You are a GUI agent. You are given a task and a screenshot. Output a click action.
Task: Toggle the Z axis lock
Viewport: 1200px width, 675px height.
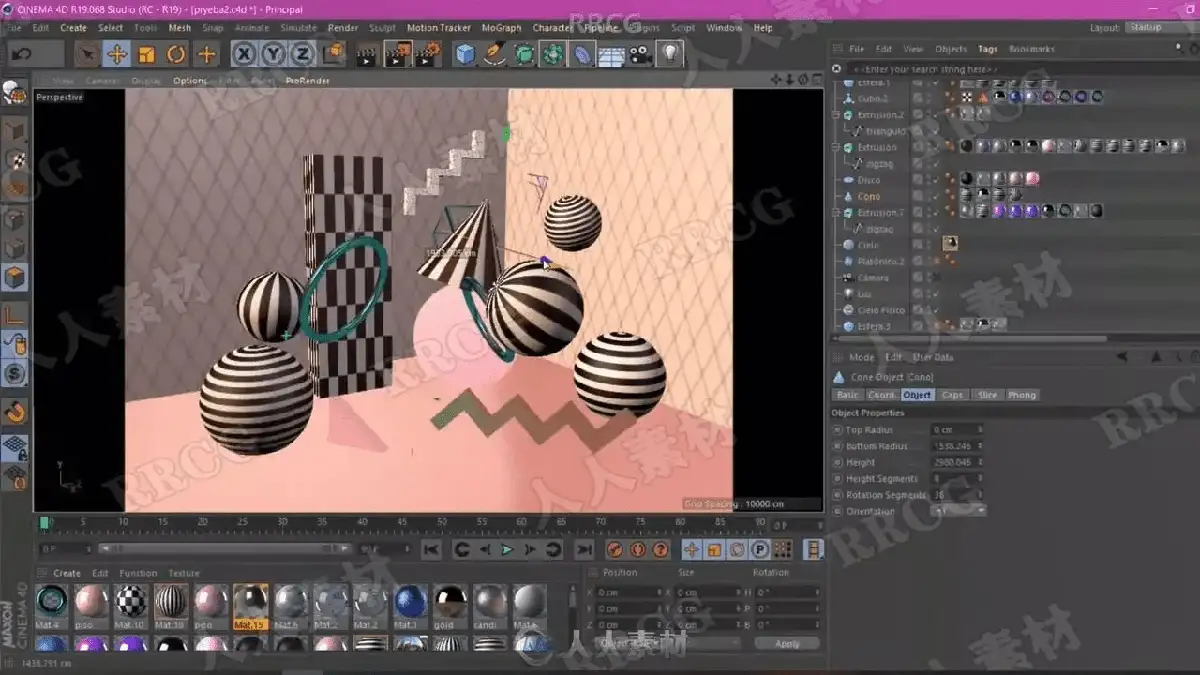(x=303, y=54)
